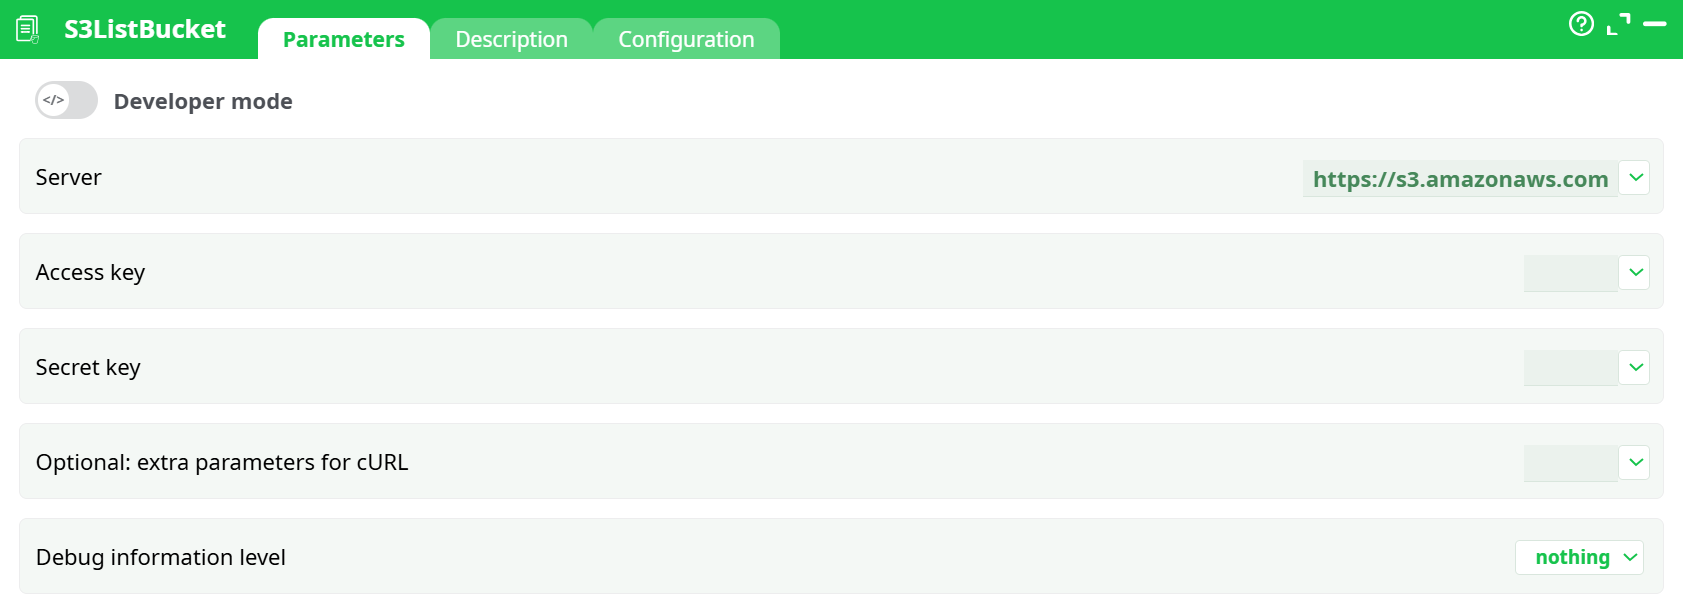Open the Description tab
This screenshot has width=1683, height=602.
point(511,39)
